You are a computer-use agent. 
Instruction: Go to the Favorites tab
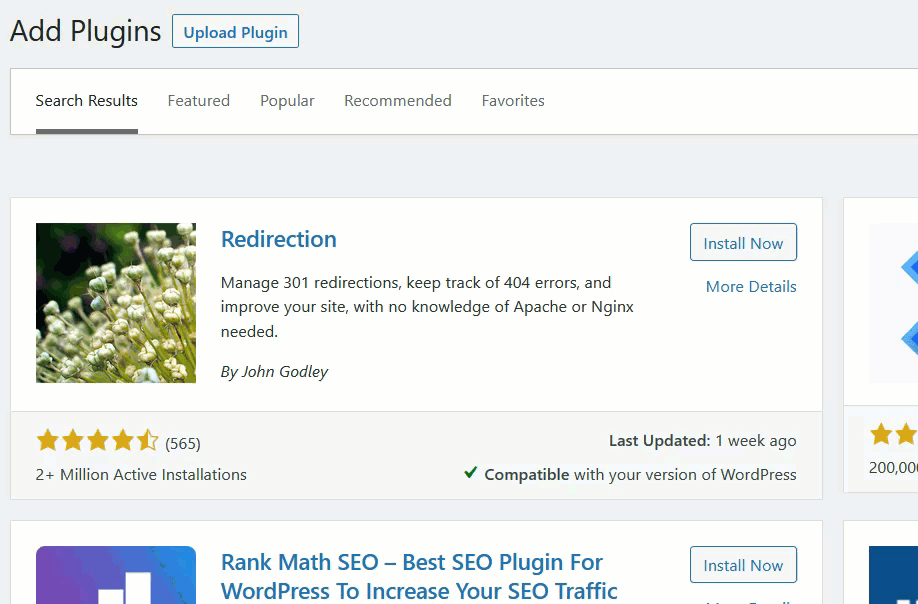tap(513, 101)
